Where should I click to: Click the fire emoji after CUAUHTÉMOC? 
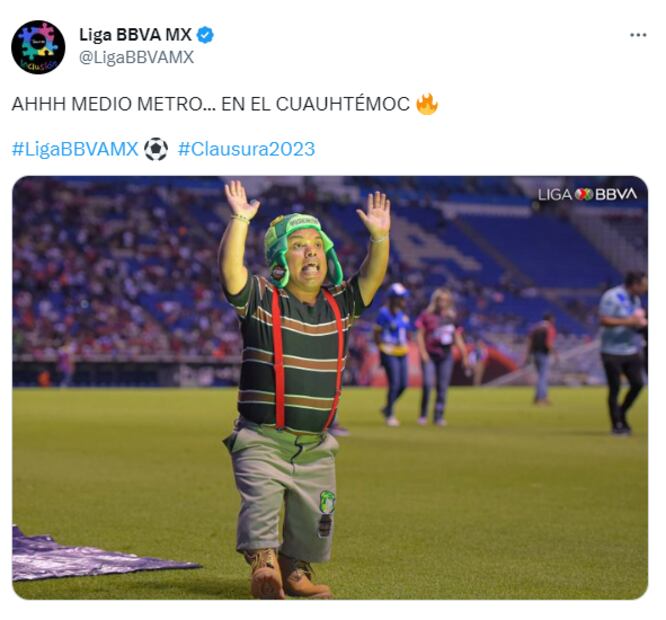click(426, 104)
